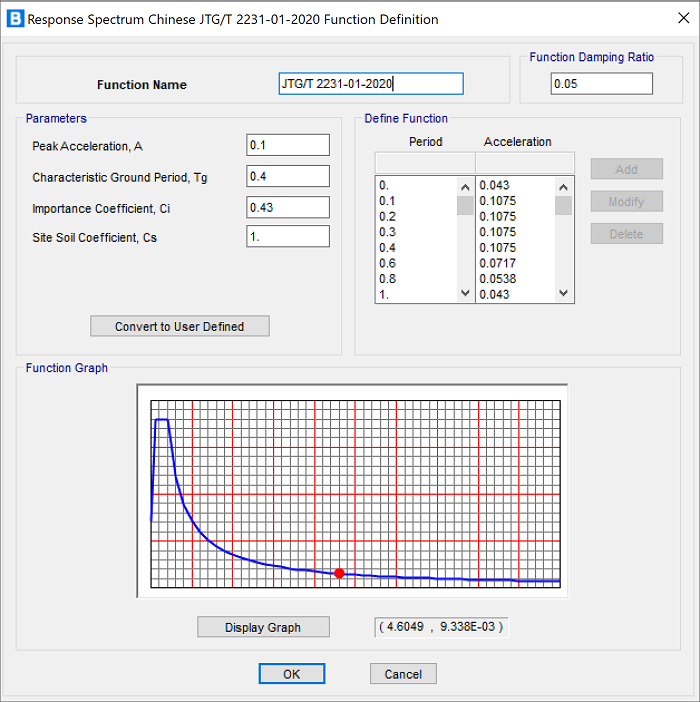
Task: Click the empty Period entry box
Action: (x=425, y=163)
